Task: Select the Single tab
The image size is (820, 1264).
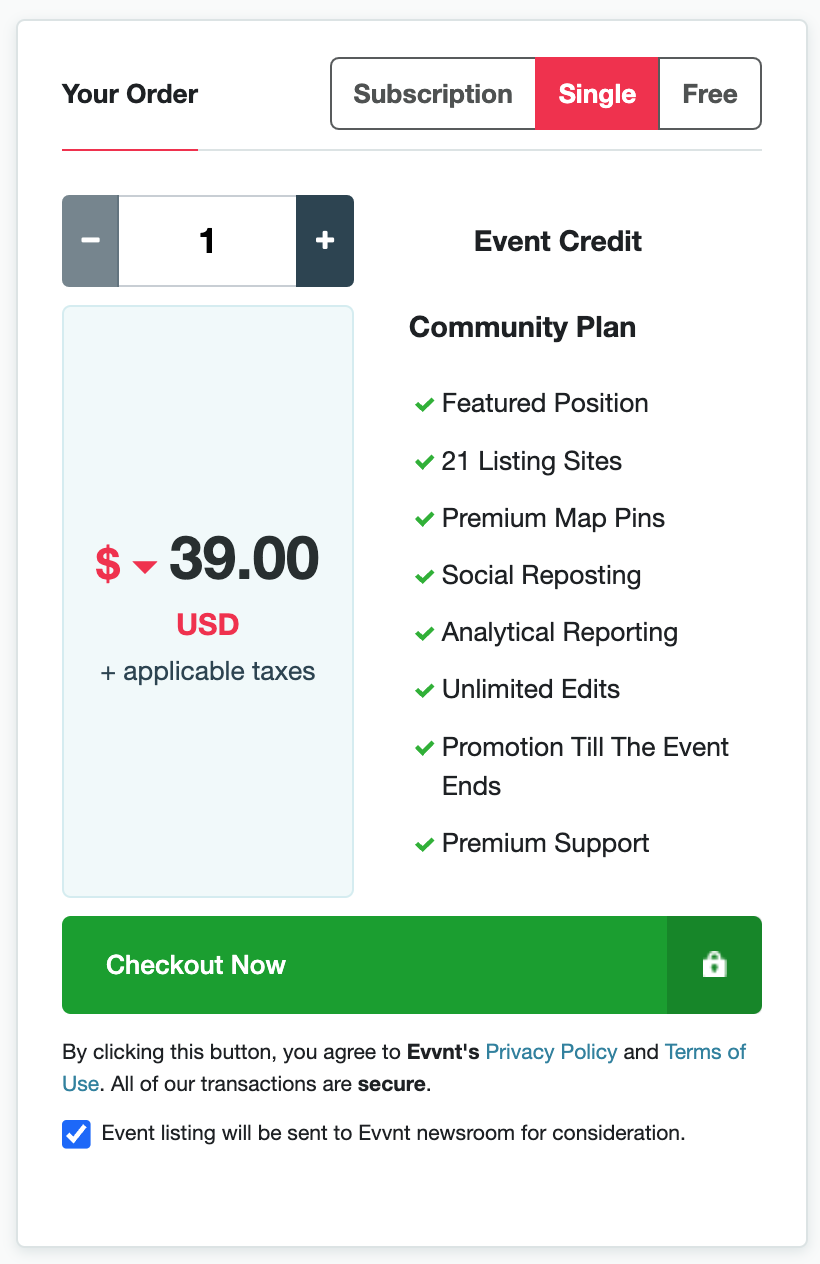Action: [x=597, y=94]
